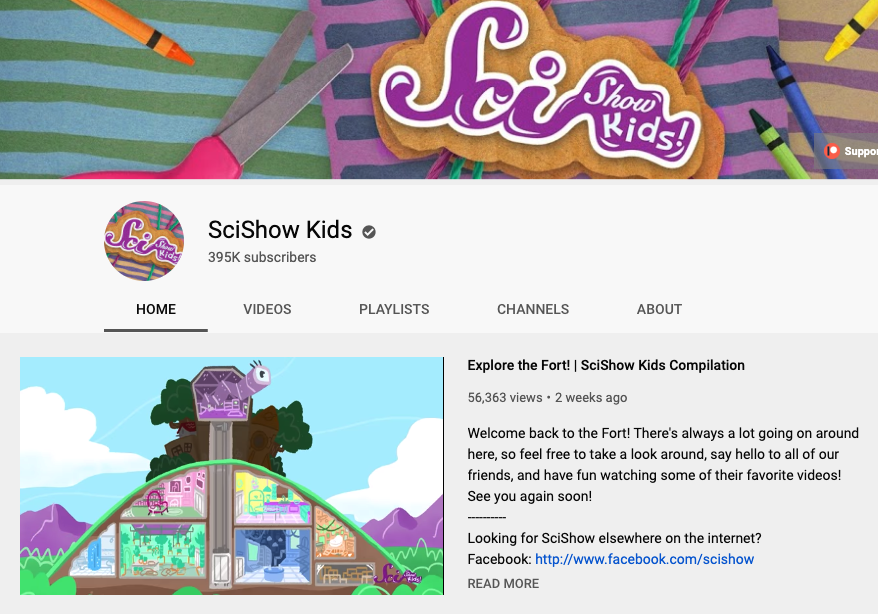The image size is (878, 614).
Task: Expand the description with Read More
Action: click(503, 584)
